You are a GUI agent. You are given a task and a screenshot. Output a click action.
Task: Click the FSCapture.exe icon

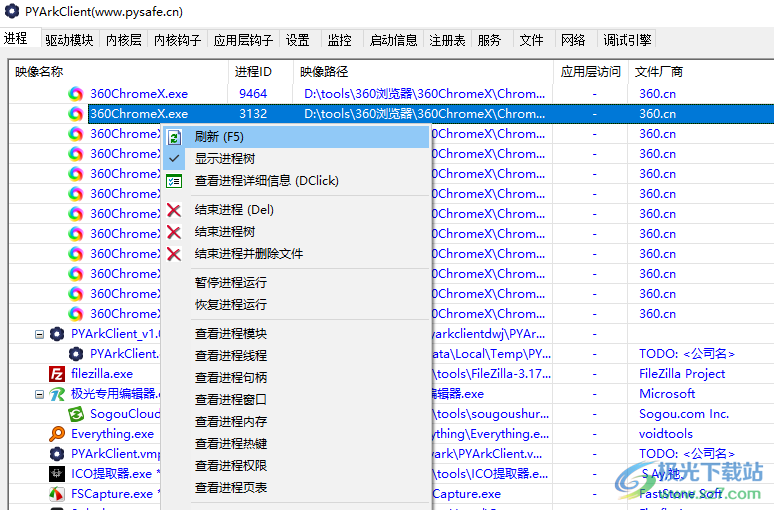tap(57, 494)
